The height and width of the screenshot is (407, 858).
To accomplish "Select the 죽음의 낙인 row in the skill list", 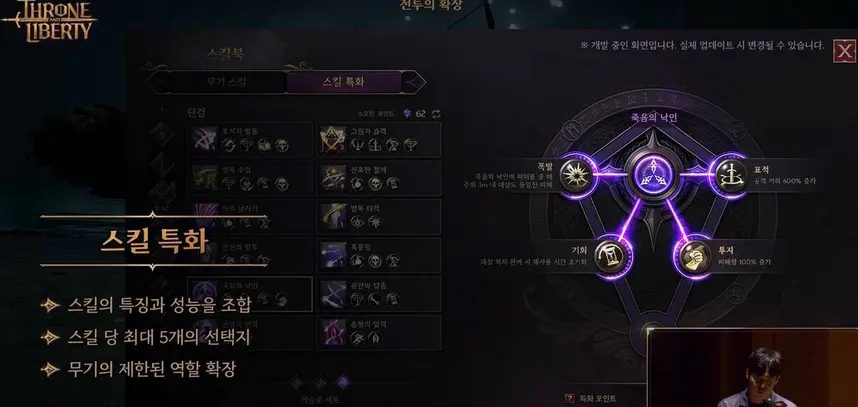I will pyautogui.click(x=250, y=294).
